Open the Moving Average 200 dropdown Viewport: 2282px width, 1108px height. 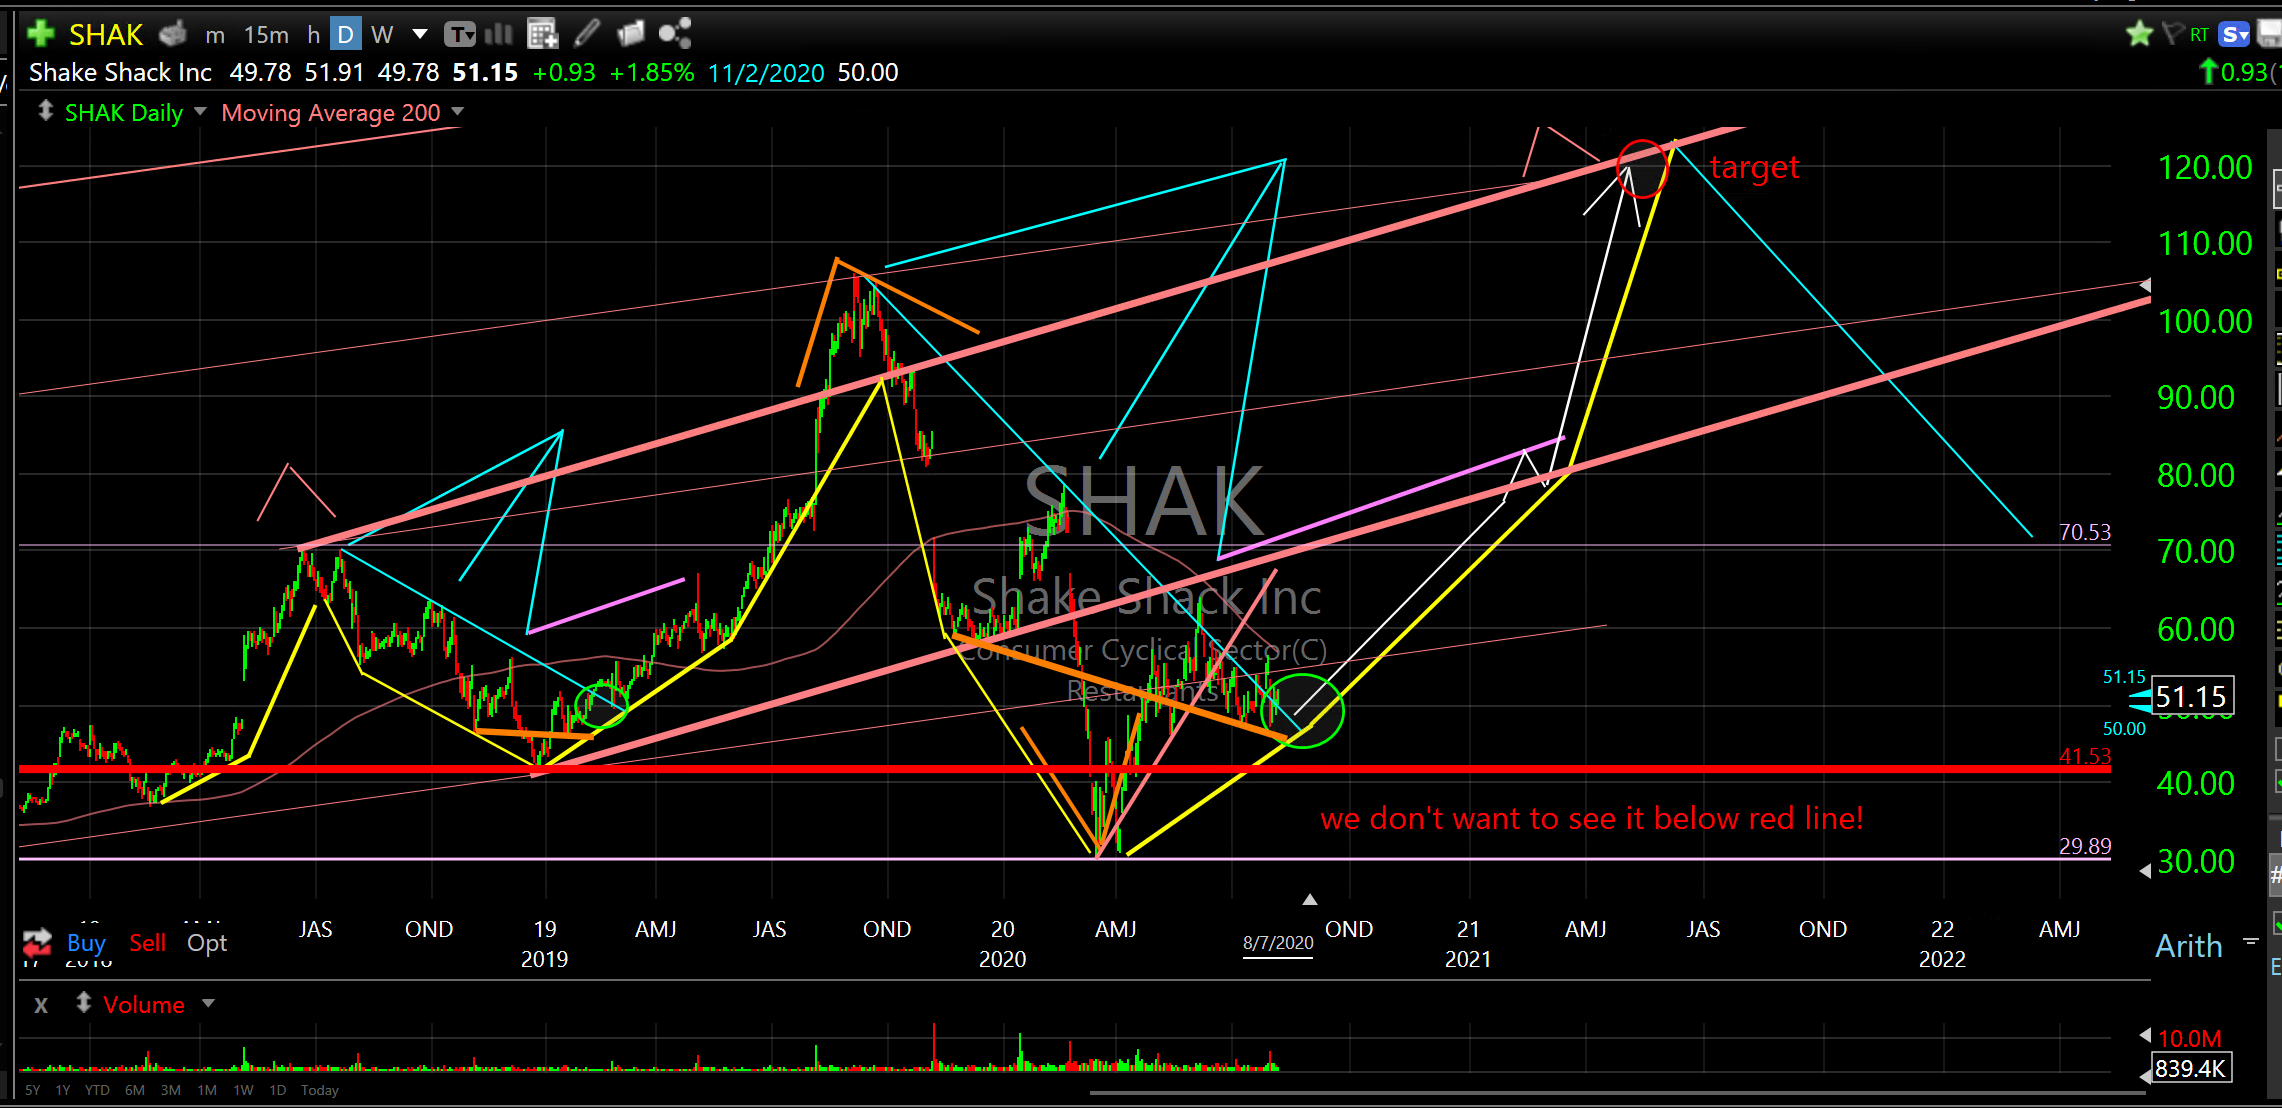click(x=458, y=112)
